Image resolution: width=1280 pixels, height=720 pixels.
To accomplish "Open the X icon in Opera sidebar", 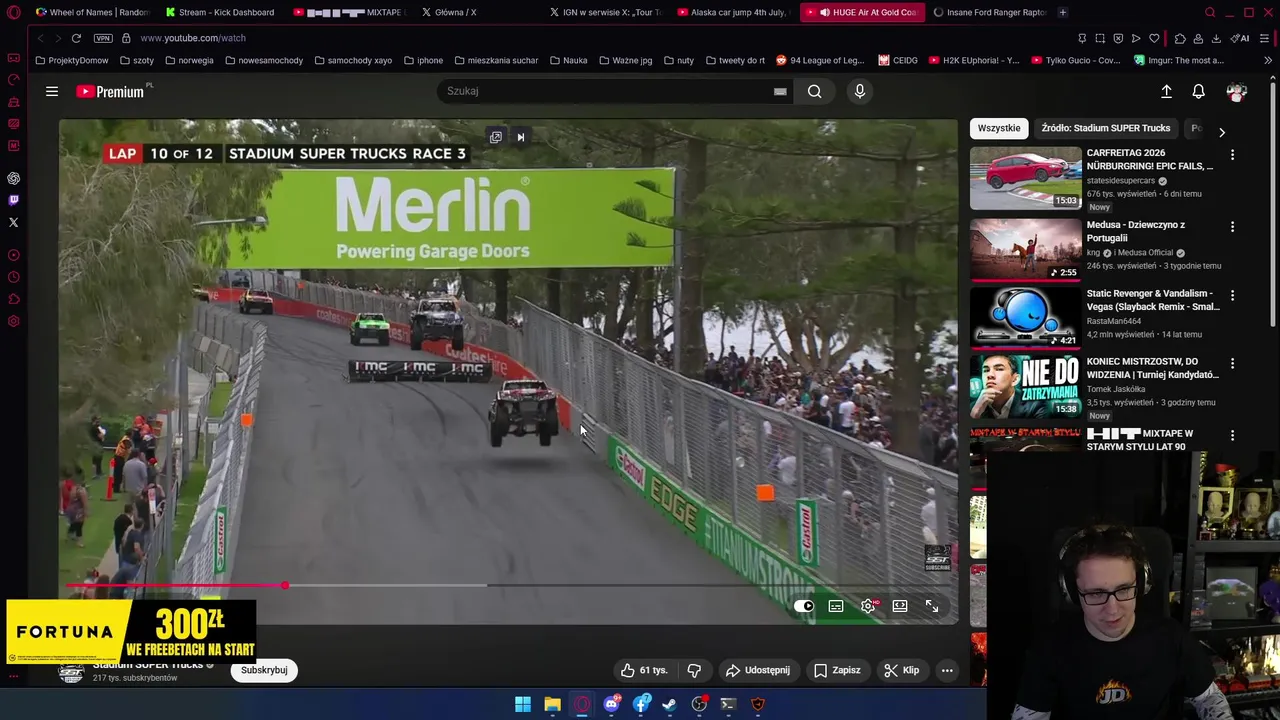I will pyautogui.click(x=14, y=222).
